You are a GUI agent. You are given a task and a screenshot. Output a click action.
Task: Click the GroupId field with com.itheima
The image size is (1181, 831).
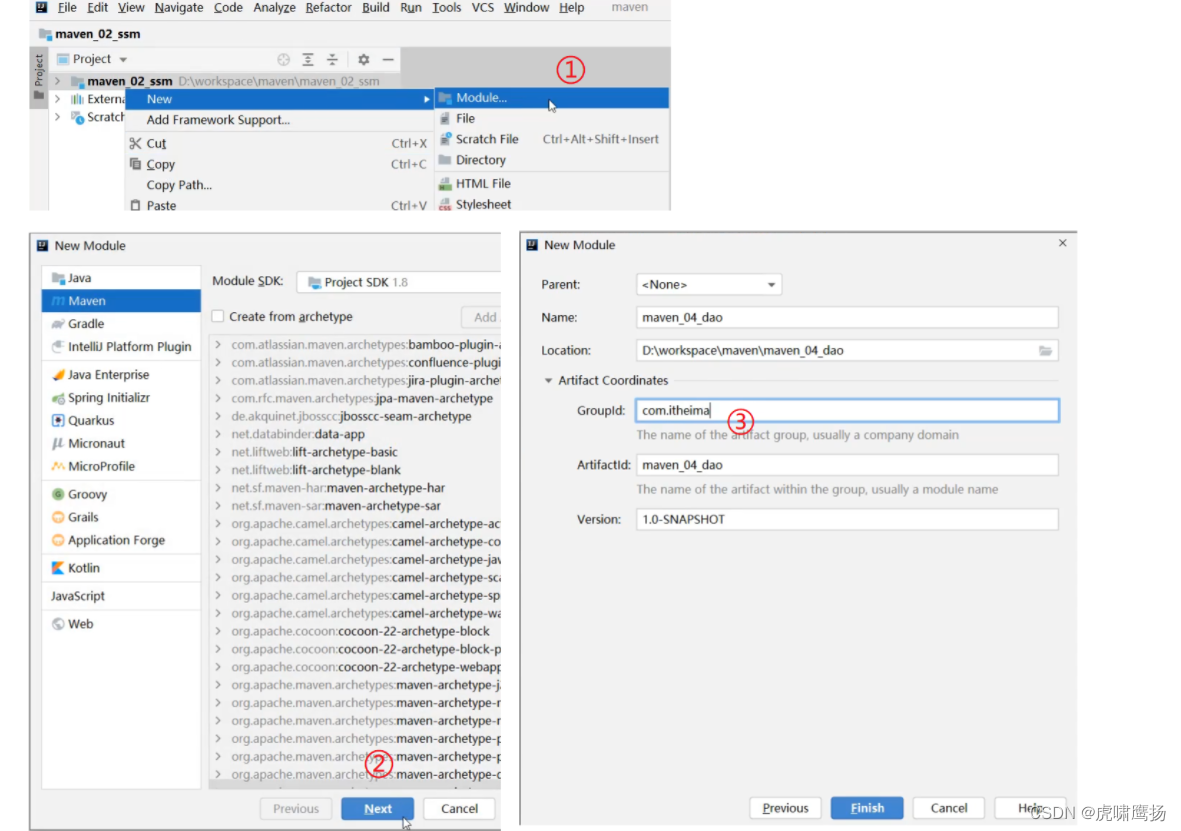[x=847, y=411]
